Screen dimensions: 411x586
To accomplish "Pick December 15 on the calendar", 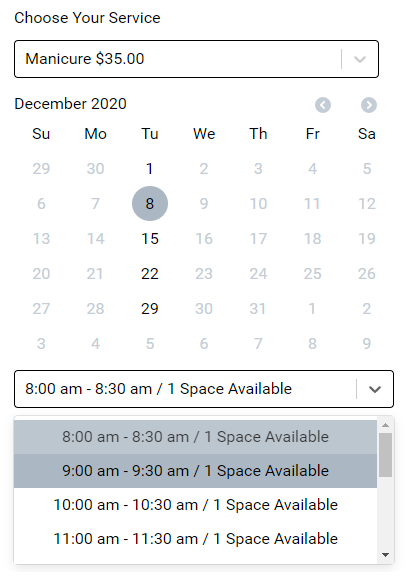I will pos(150,238).
